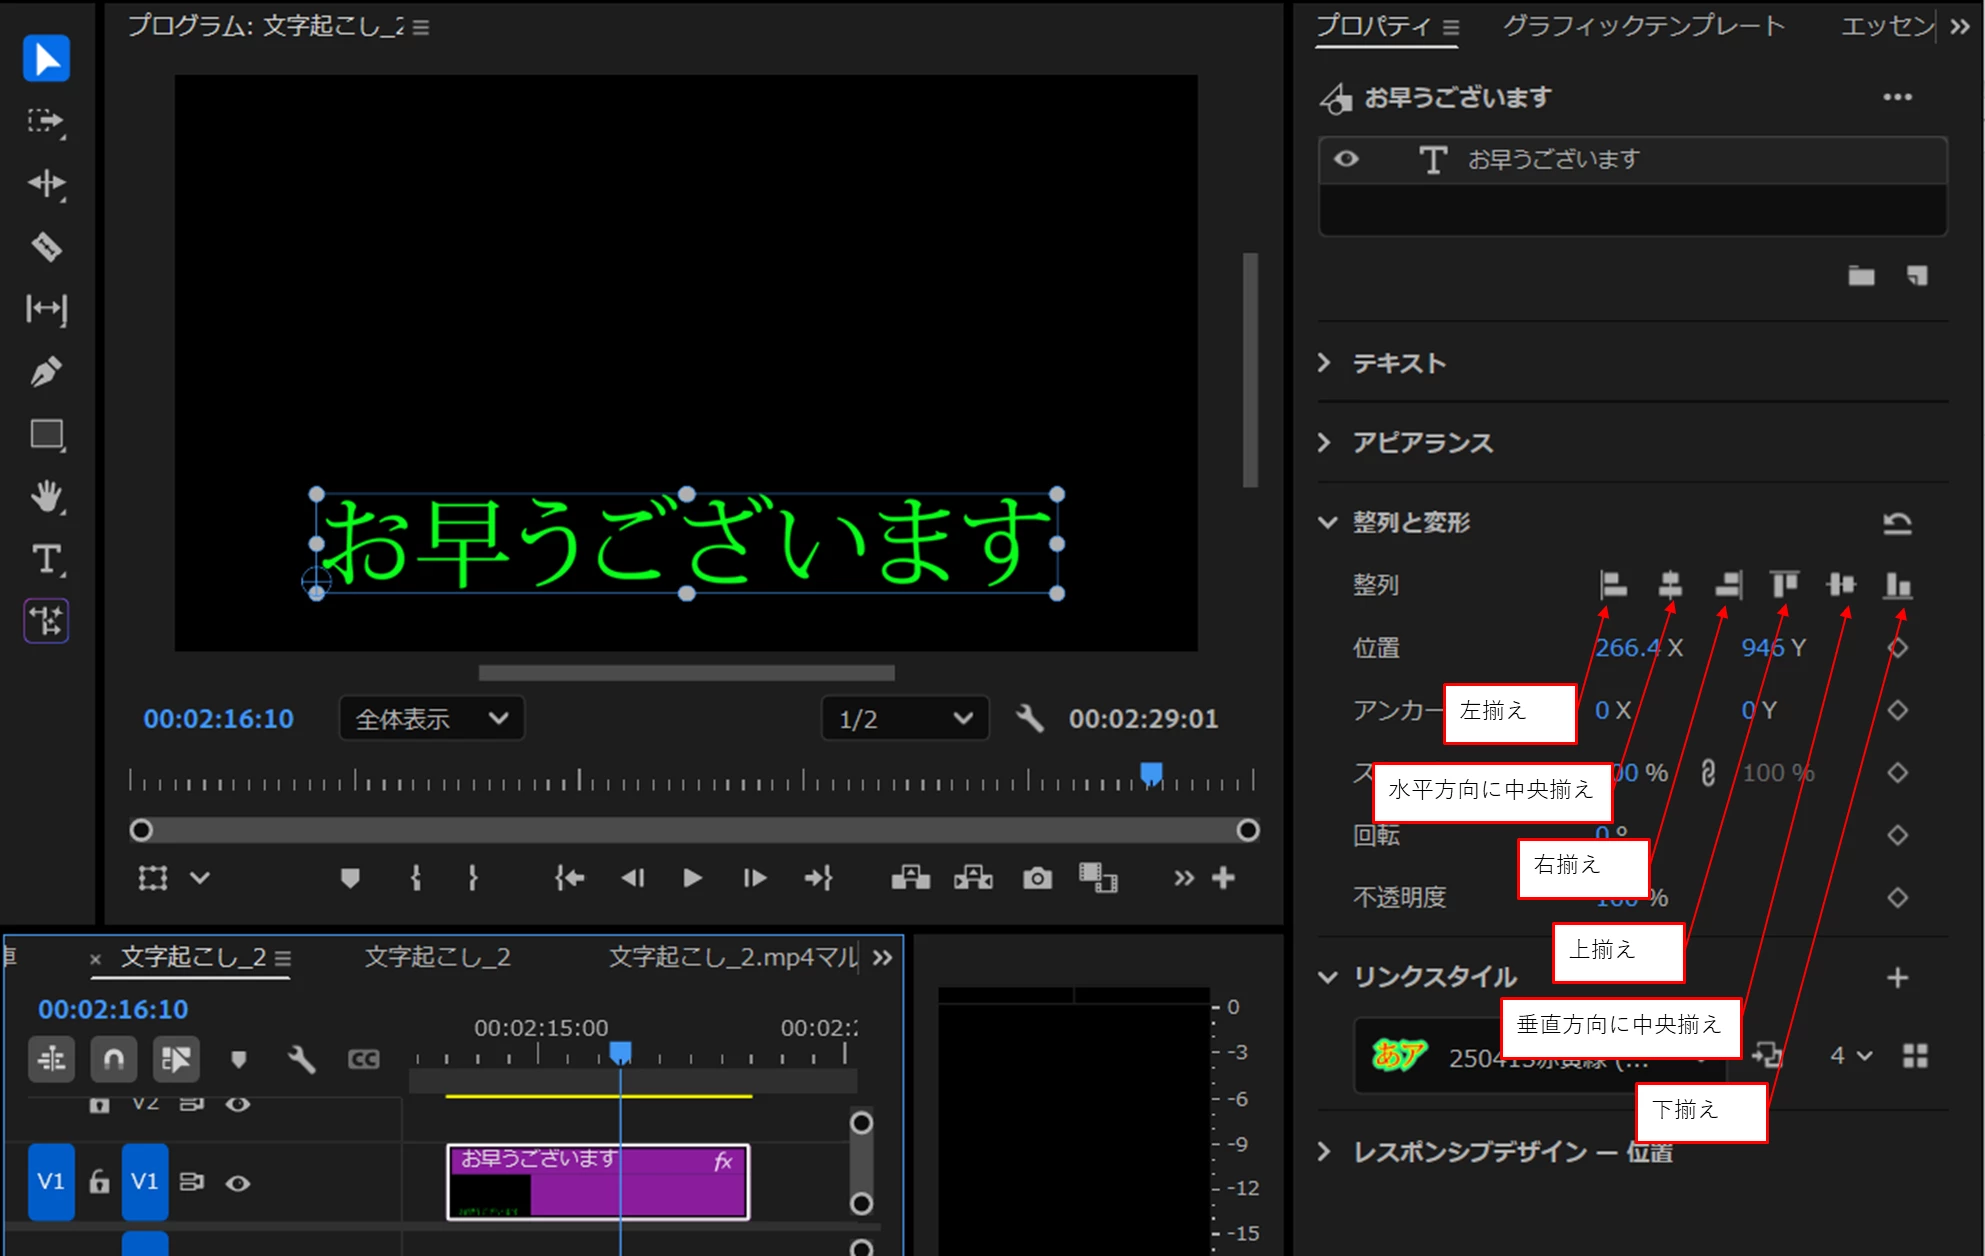Image resolution: width=1985 pixels, height=1256 pixels.
Task: Open the 全体表示 zoom level dropdown
Action: pyautogui.click(x=432, y=718)
